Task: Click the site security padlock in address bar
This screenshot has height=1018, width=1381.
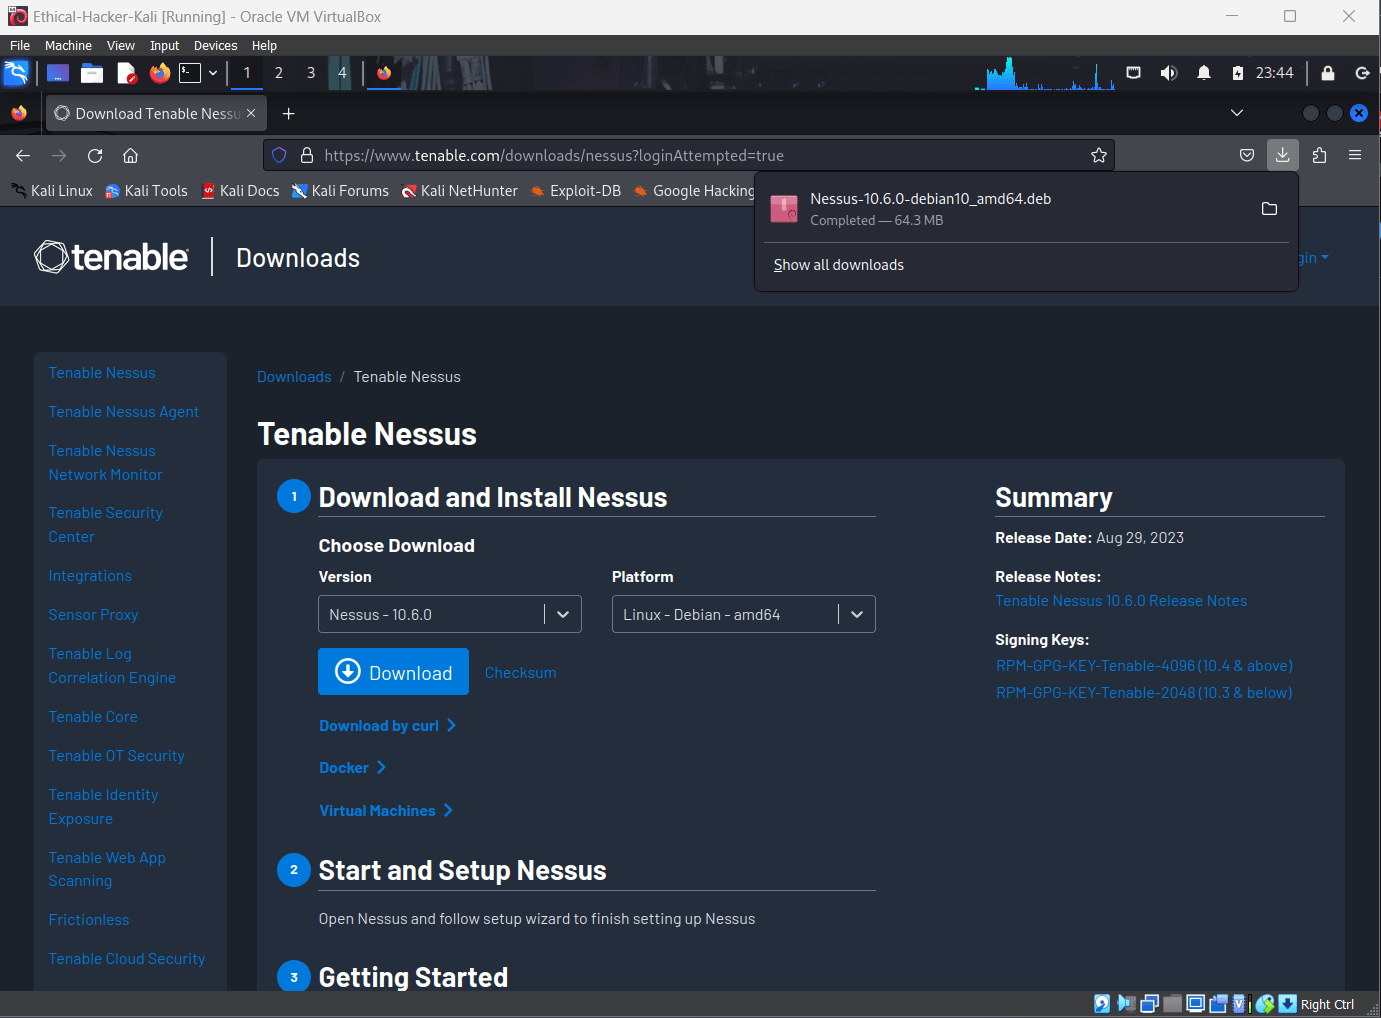Action: click(307, 155)
